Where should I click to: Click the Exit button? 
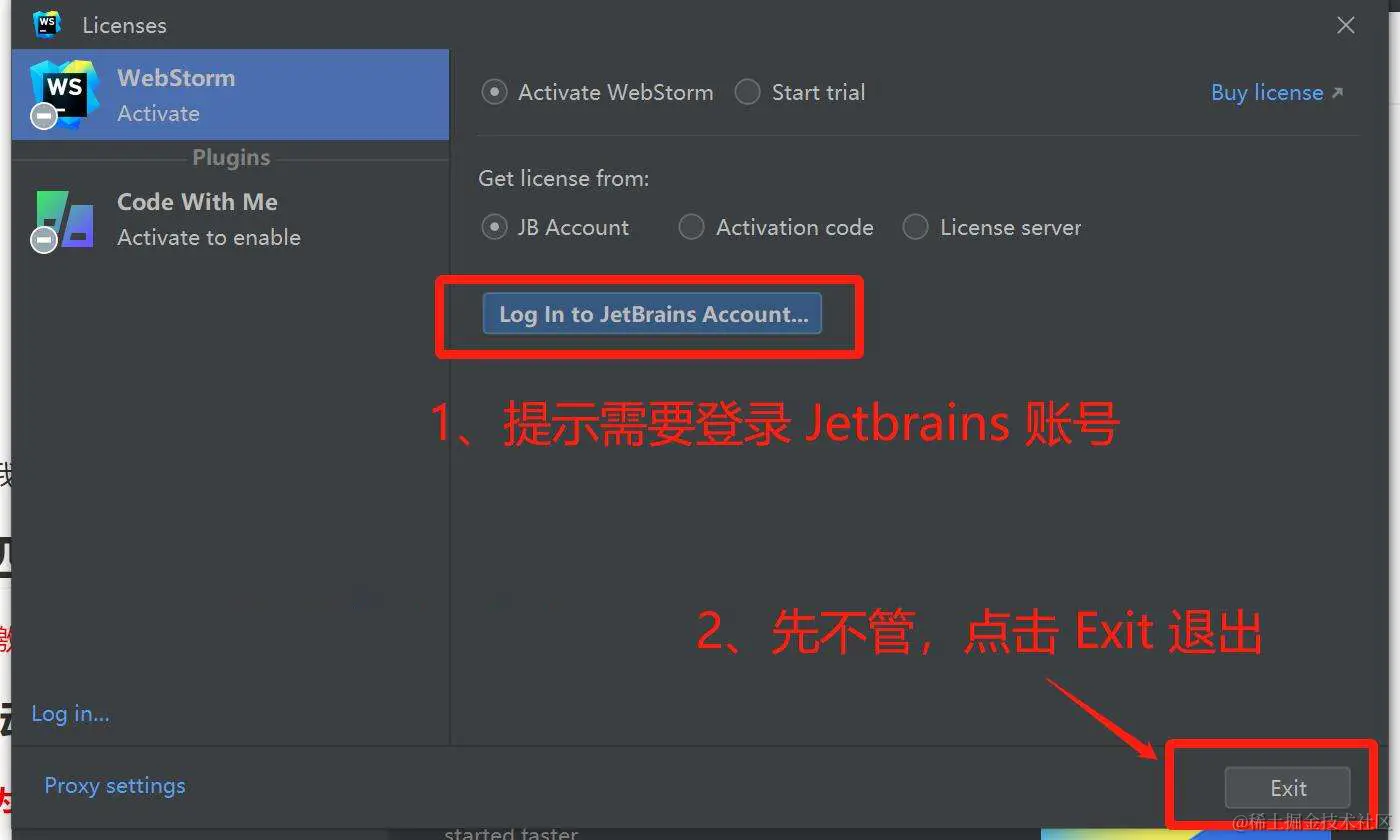(x=1288, y=788)
